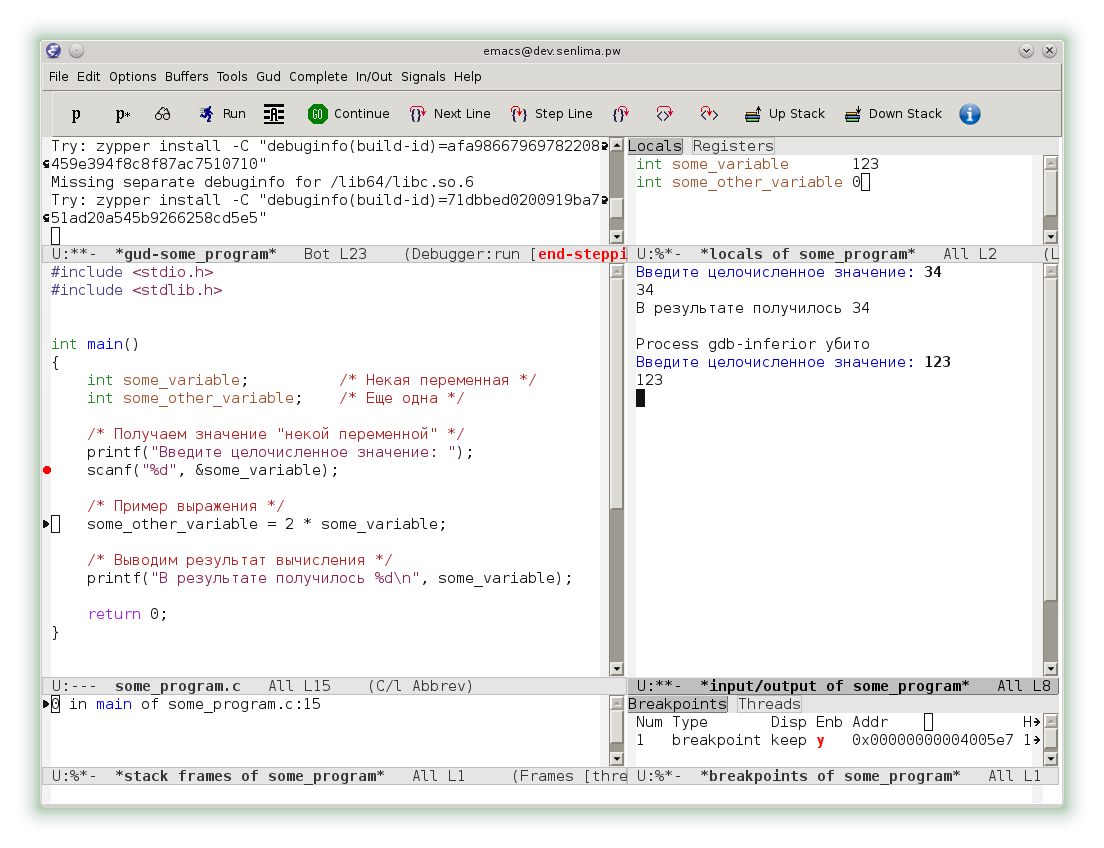Toggle the disassembly view icon next to Run
1104x848 pixels.
274,114
